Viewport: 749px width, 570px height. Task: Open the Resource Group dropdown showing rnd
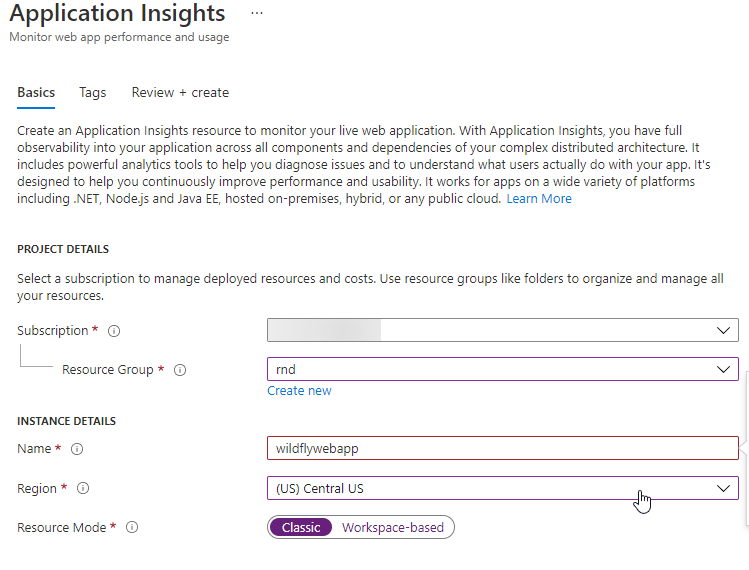(x=503, y=369)
